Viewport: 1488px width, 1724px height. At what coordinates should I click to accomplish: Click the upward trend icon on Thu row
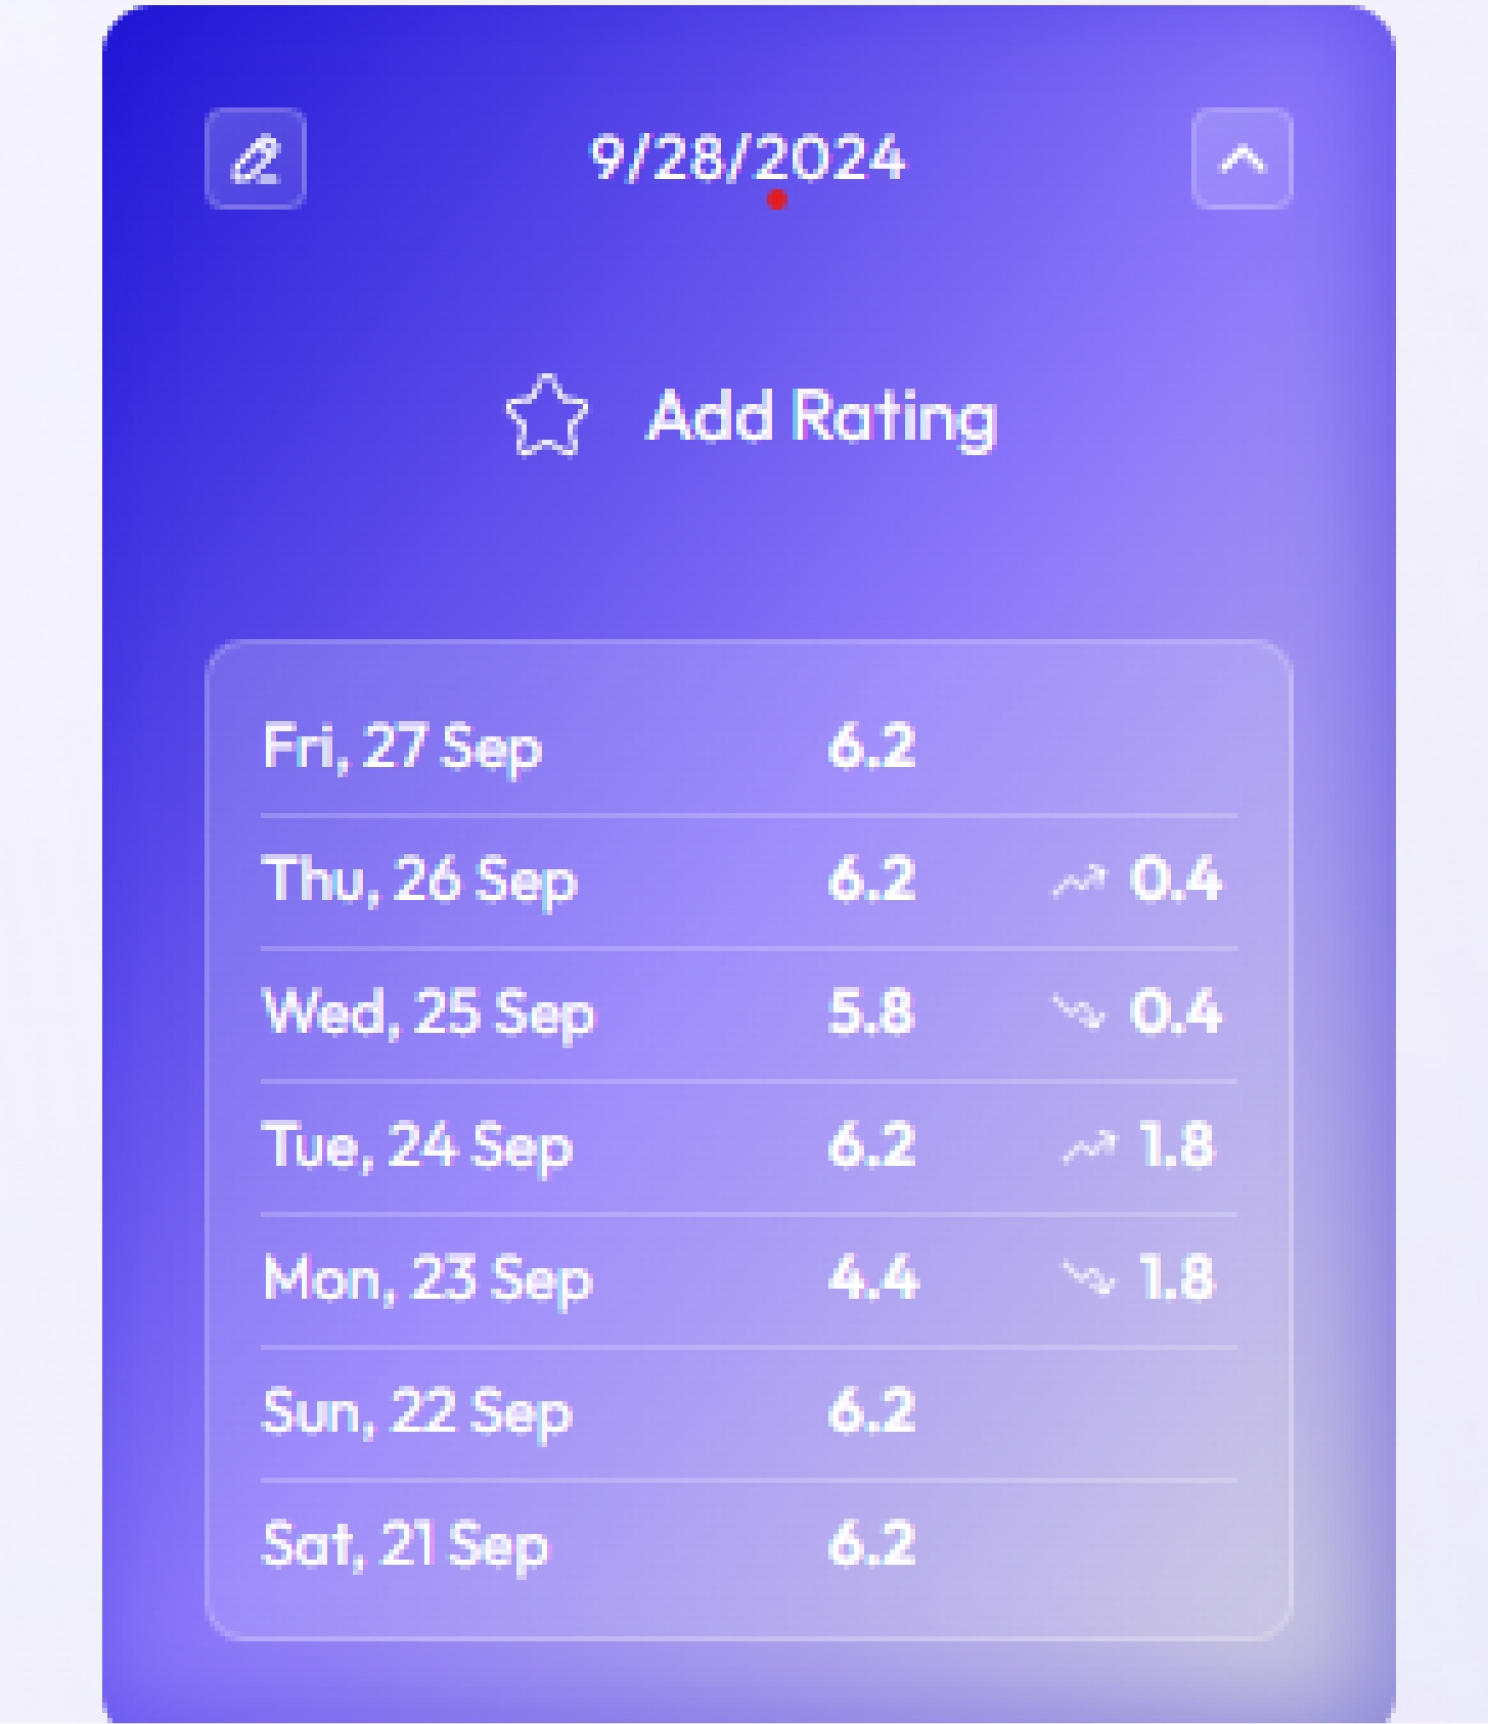pyautogui.click(x=1079, y=881)
